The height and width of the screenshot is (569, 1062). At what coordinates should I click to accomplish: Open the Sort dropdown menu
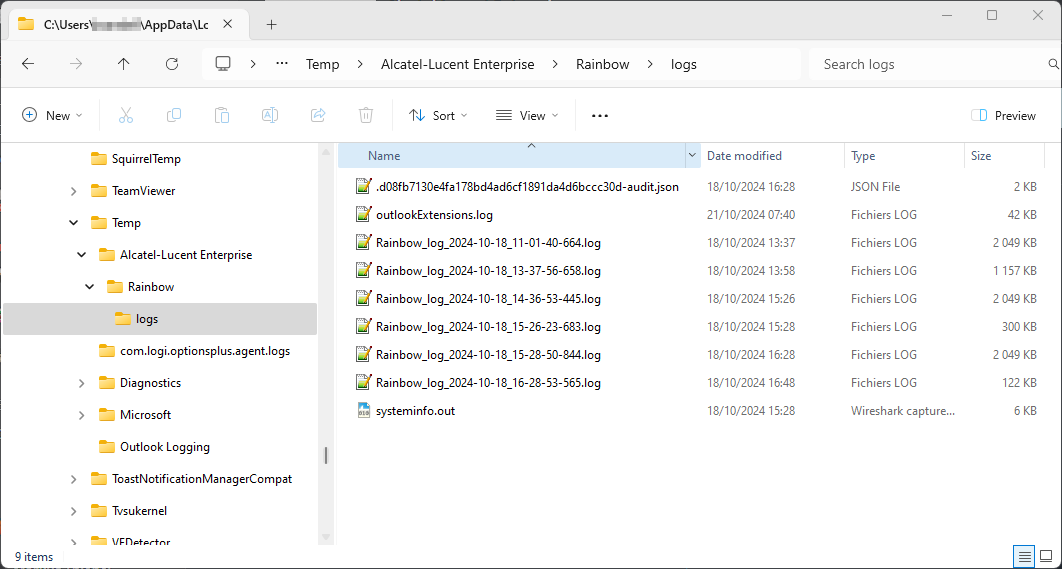click(x=438, y=115)
